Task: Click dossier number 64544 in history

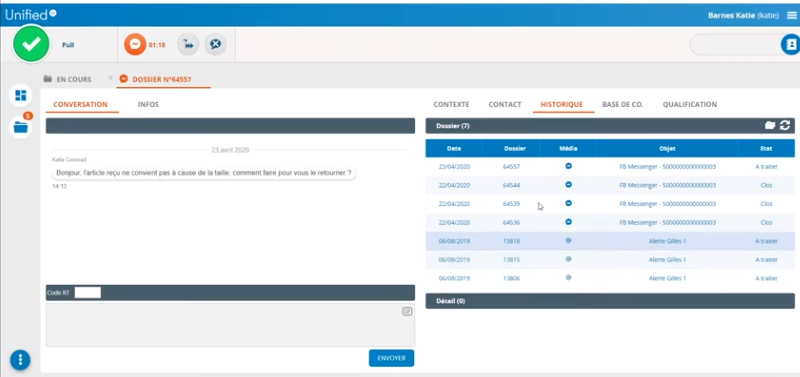Action: 511,185
